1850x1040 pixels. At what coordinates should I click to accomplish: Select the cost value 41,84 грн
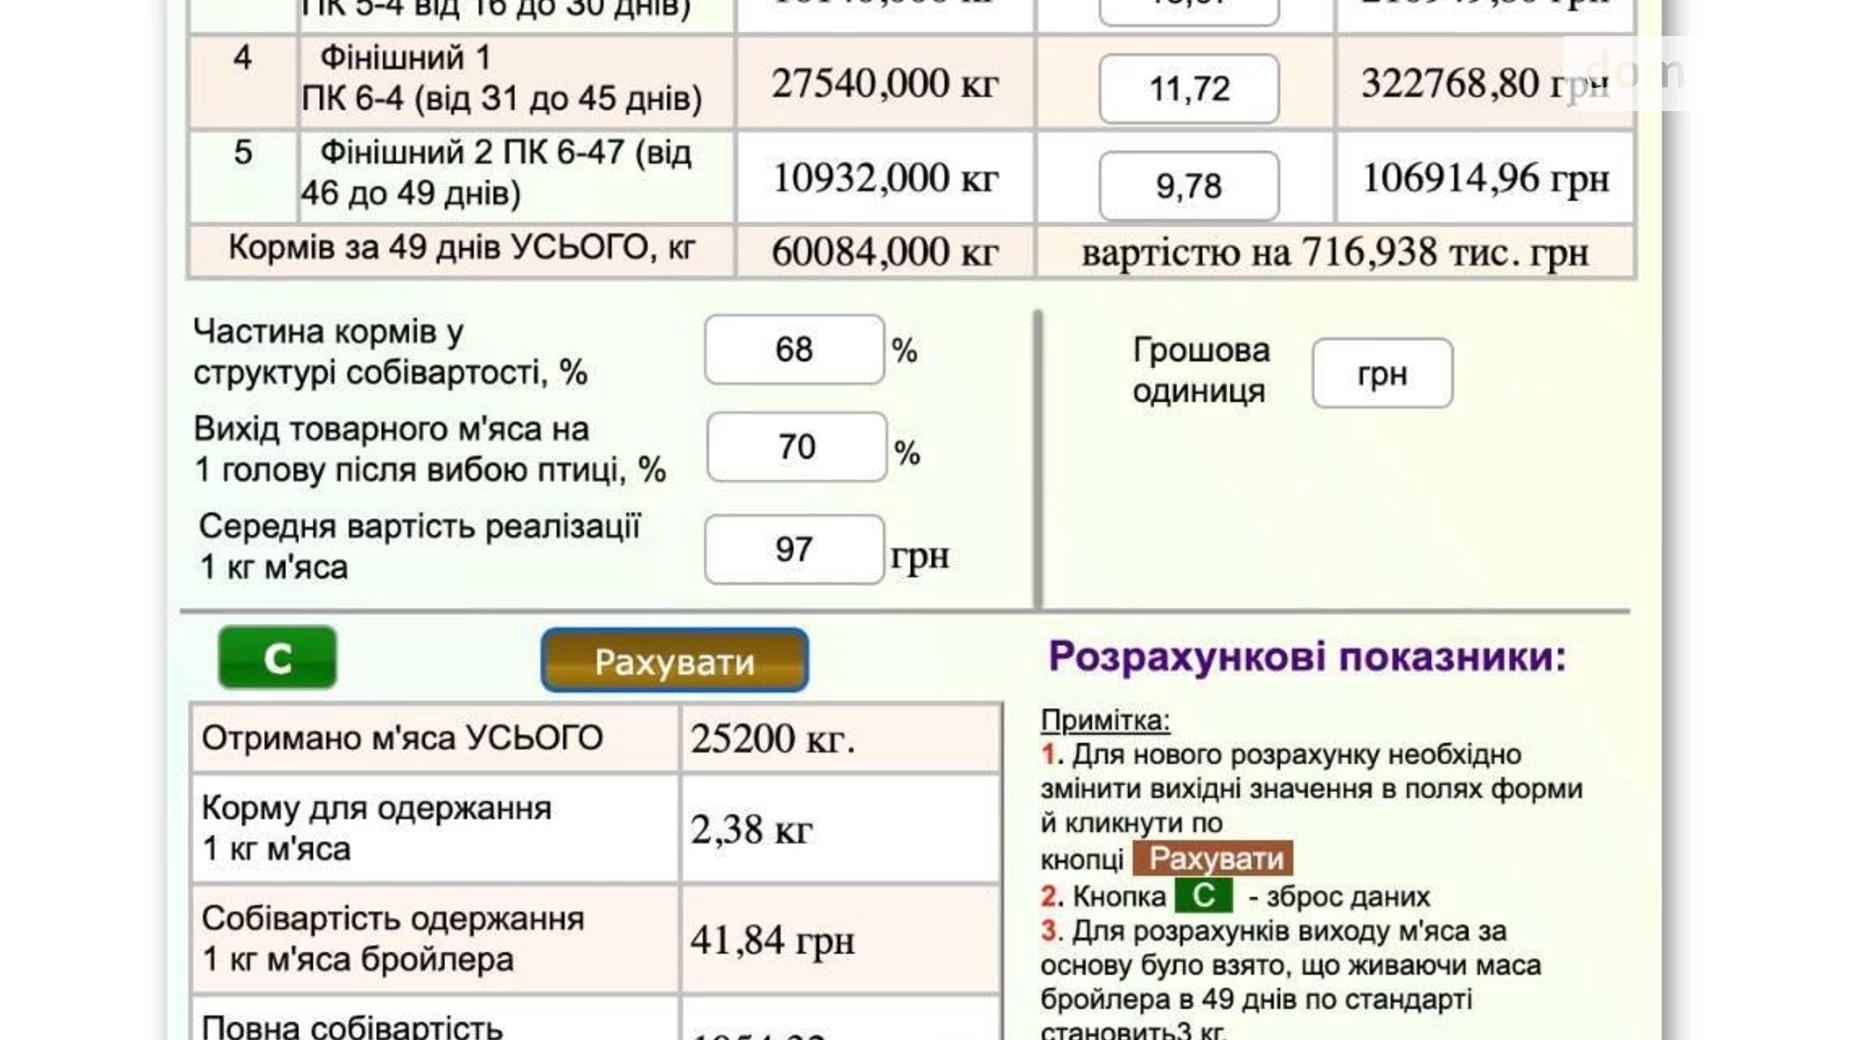(x=772, y=940)
